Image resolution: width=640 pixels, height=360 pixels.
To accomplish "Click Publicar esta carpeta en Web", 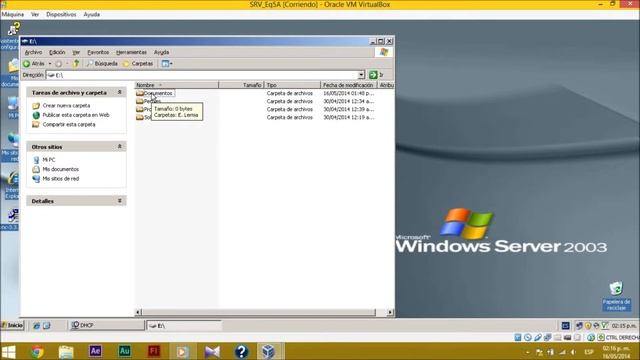I will (x=76, y=115).
